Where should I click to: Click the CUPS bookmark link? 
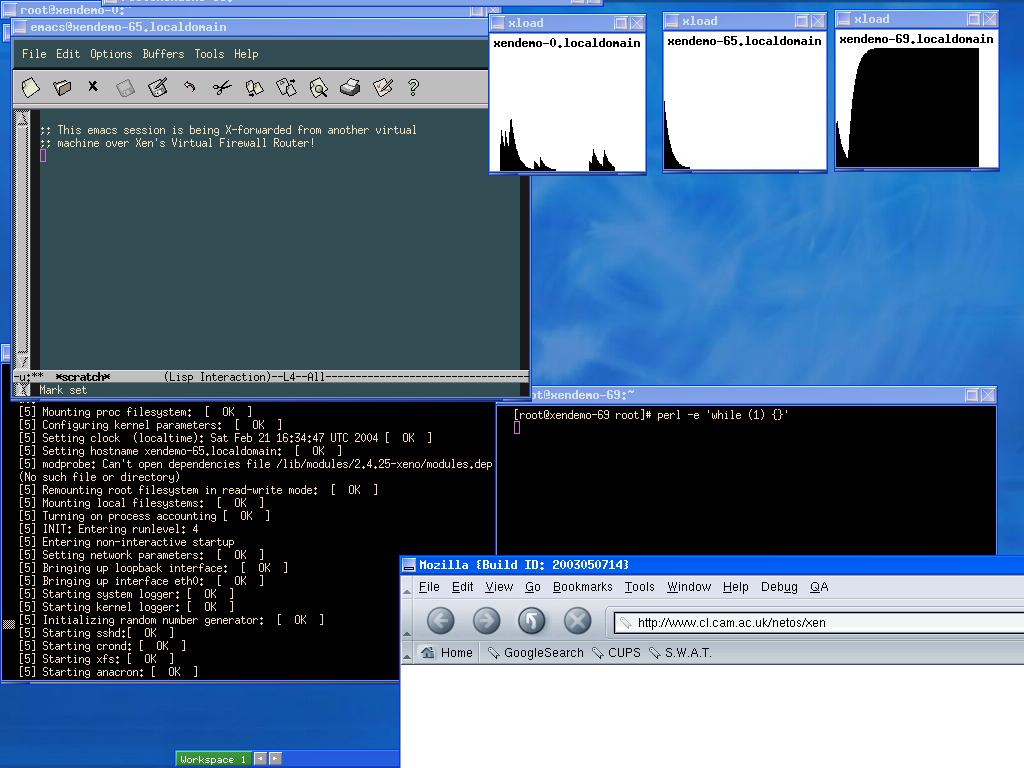[616, 652]
